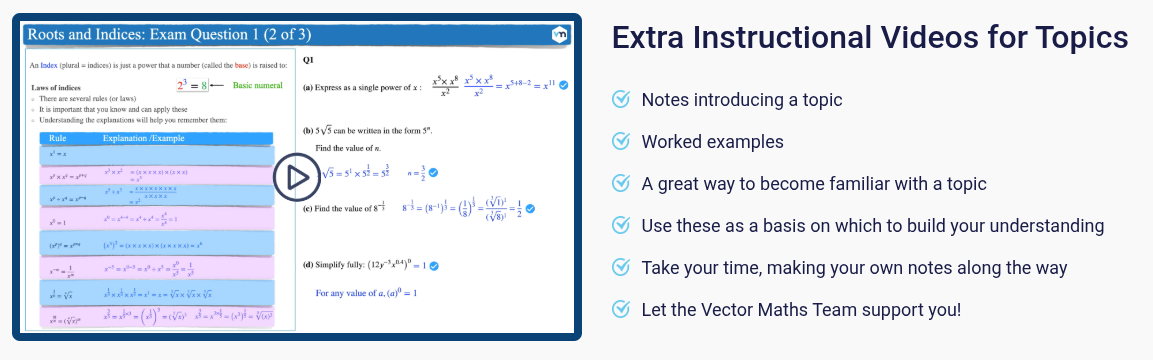Click blue tick after n = 3/2 answer

click(x=434, y=173)
